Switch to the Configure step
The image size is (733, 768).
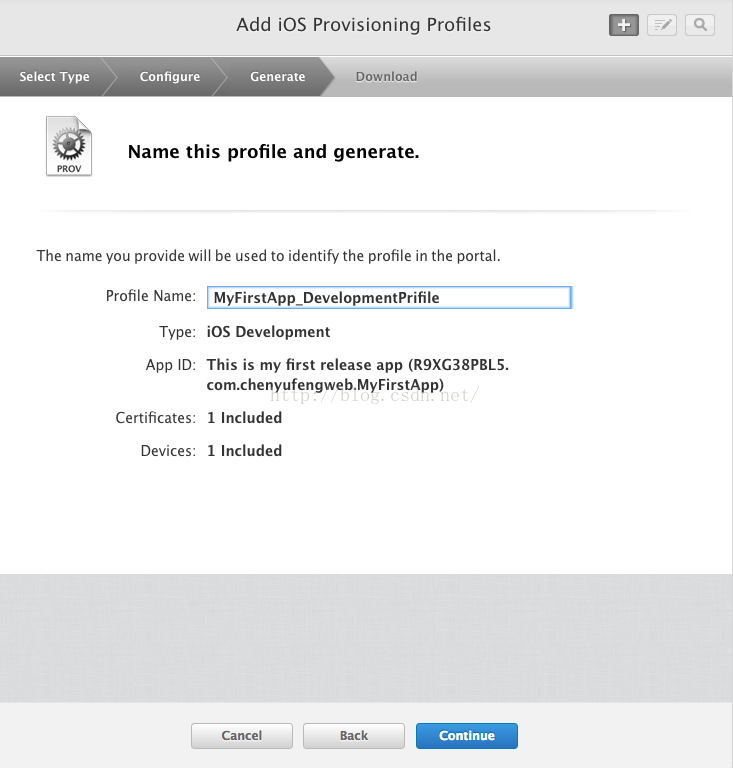(x=169, y=77)
